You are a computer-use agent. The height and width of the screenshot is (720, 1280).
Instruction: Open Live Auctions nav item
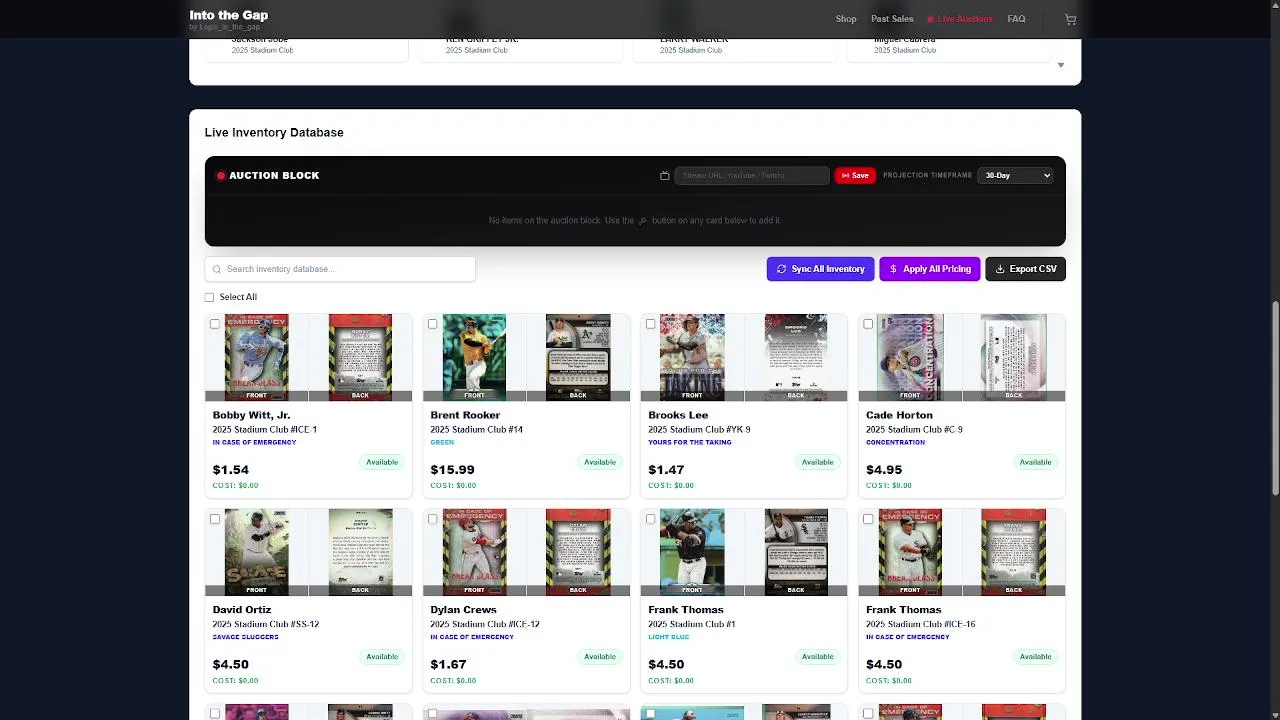[x=960, y=19]
